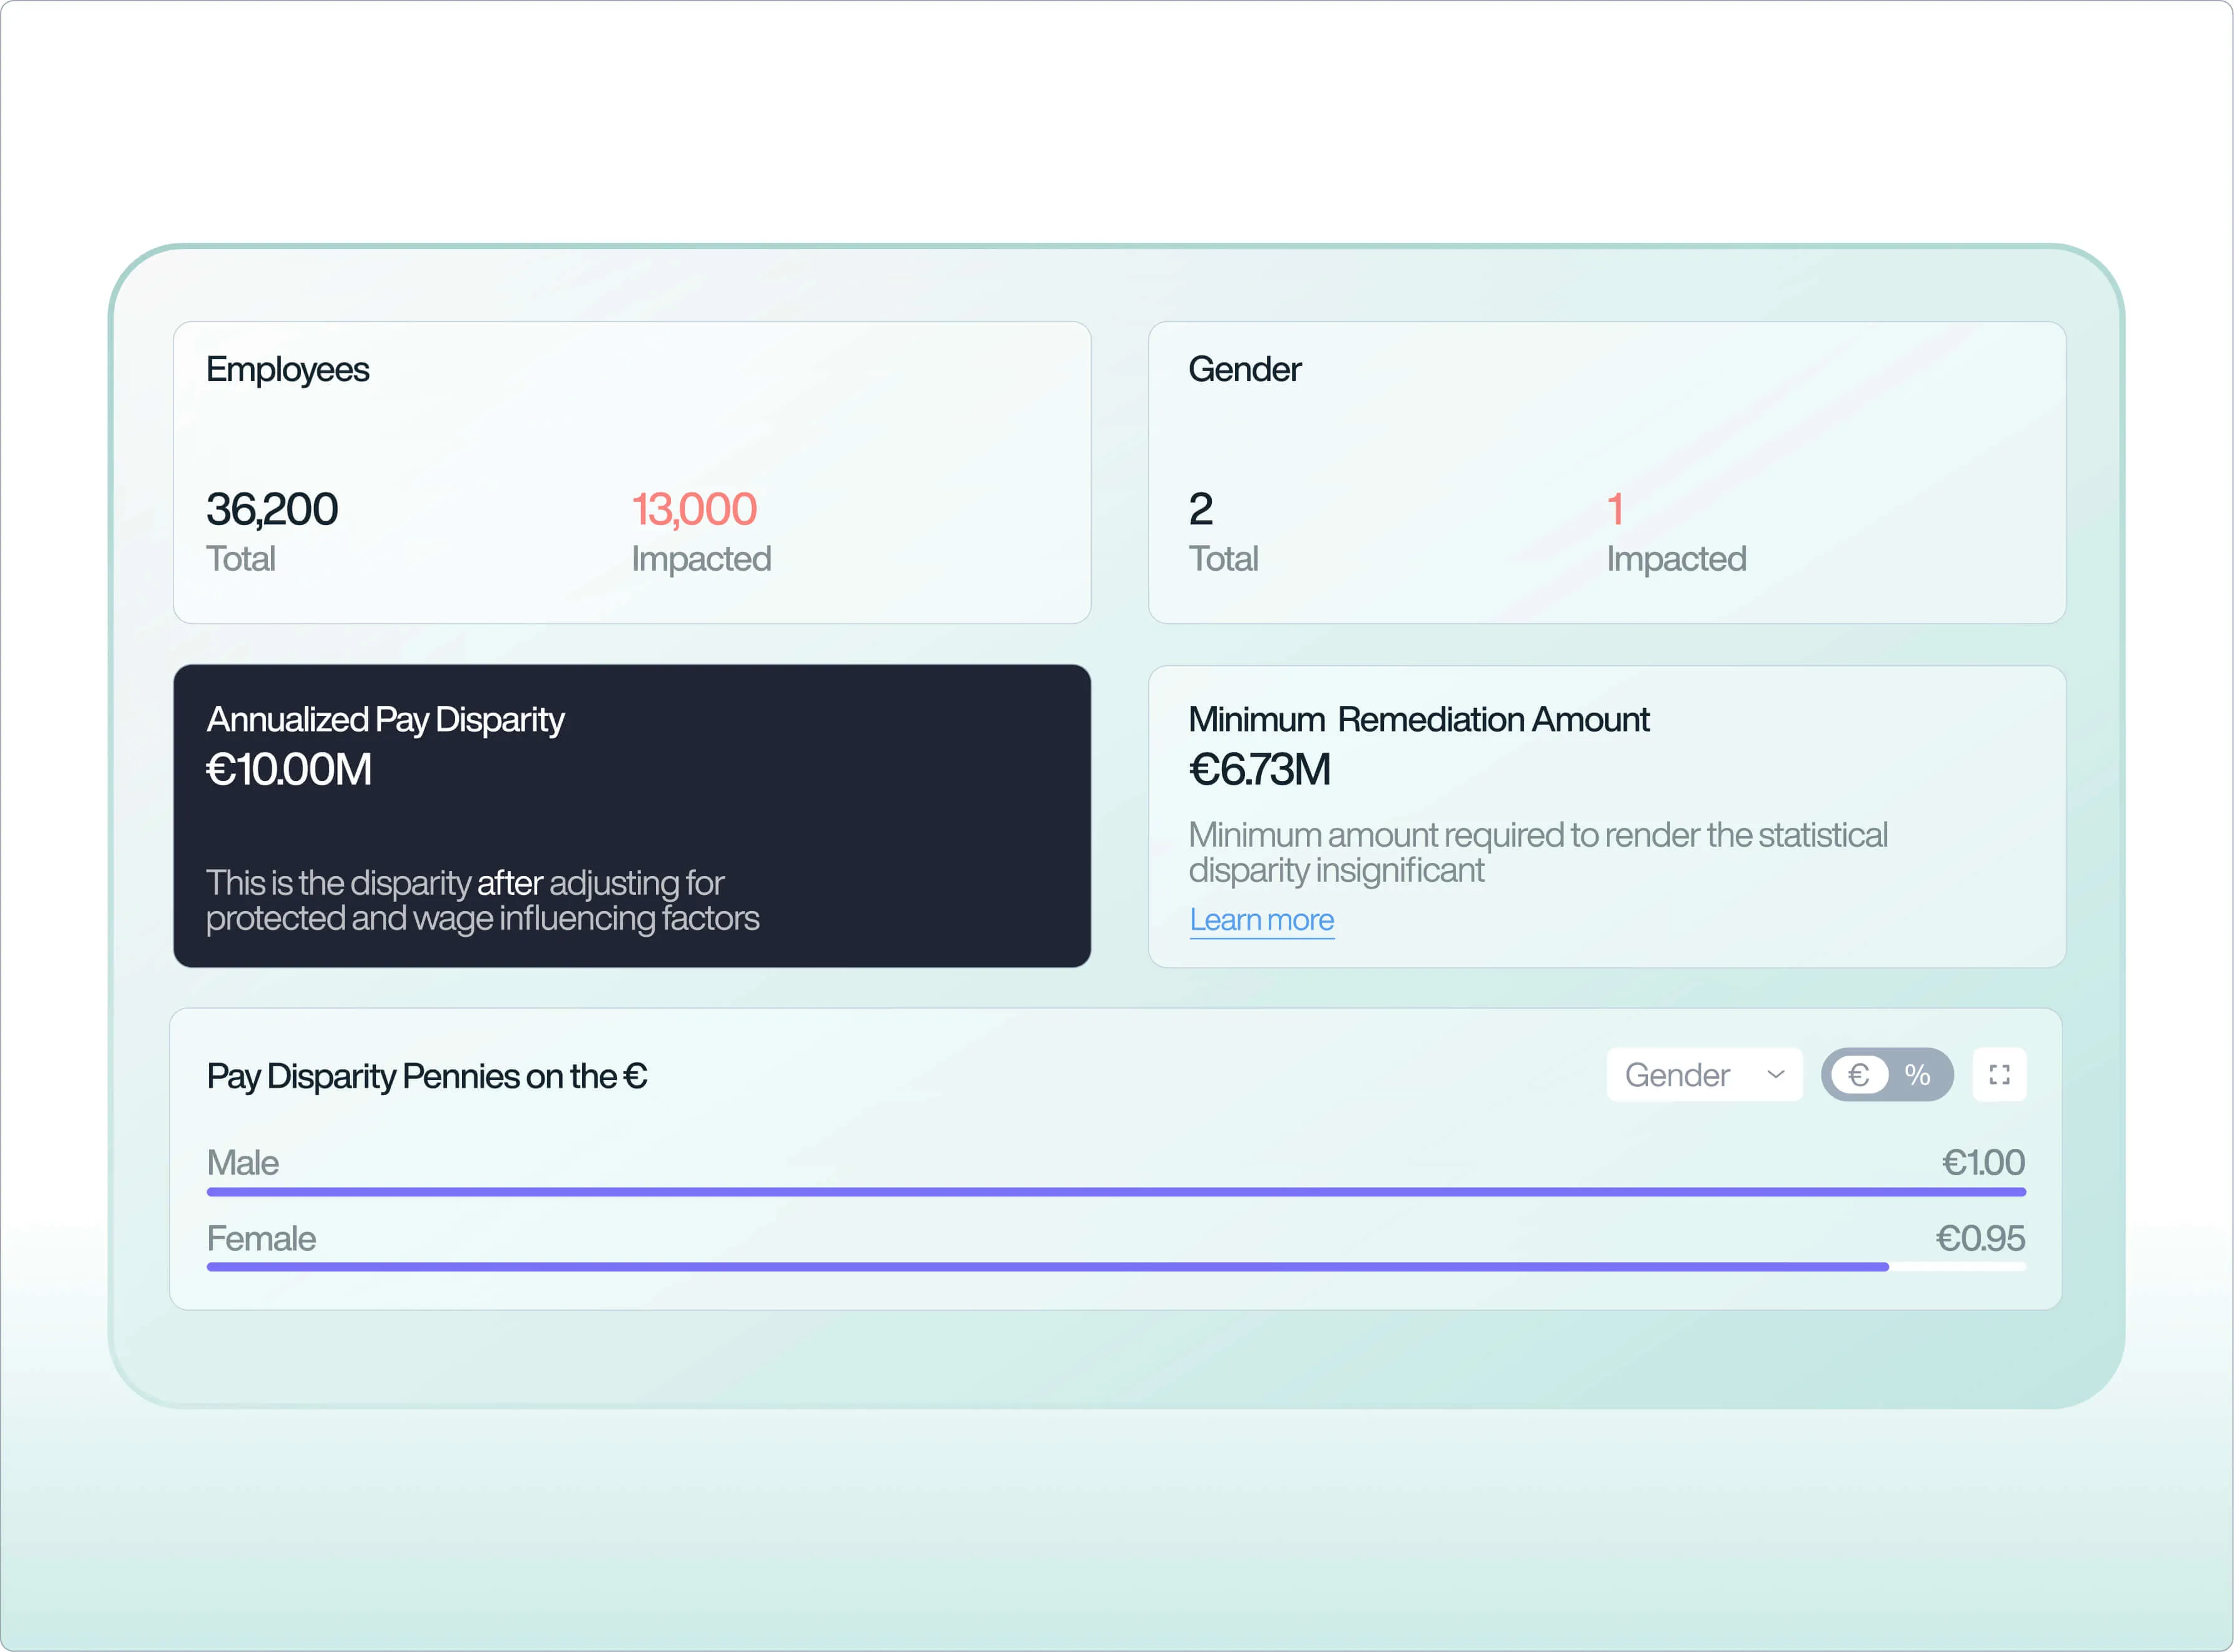This screenshot has height=1652, width=2234.
Task: Open the Gender dropdown
Action: (1704, 1075)
